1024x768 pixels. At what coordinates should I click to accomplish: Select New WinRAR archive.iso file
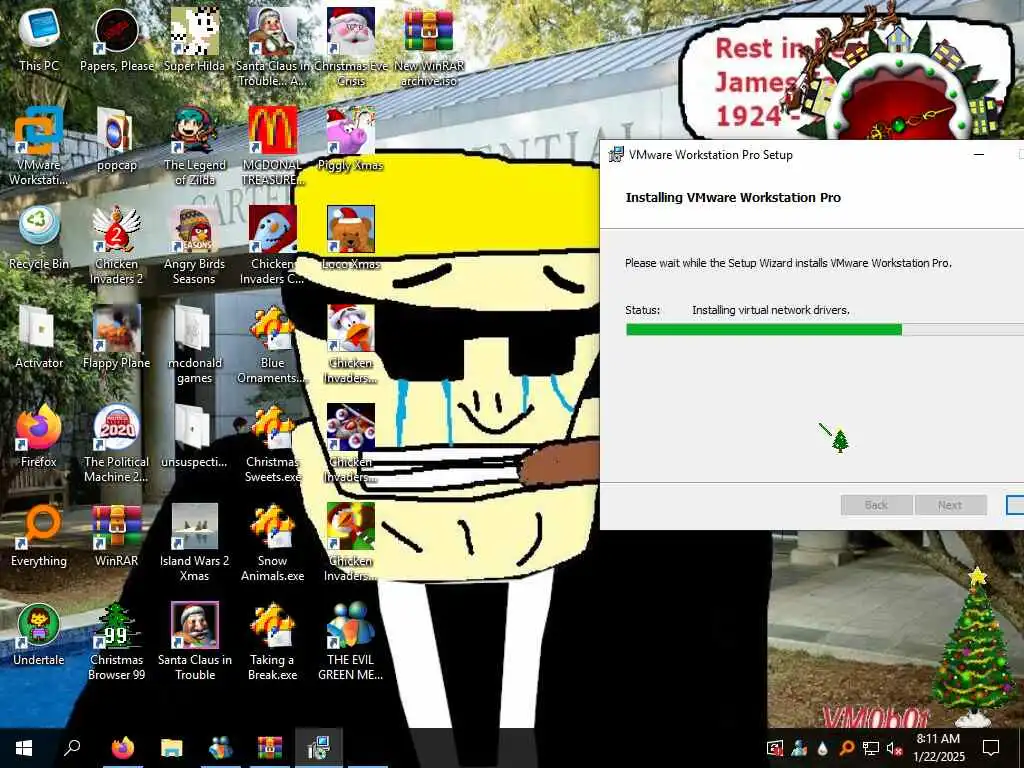point(428,46)
